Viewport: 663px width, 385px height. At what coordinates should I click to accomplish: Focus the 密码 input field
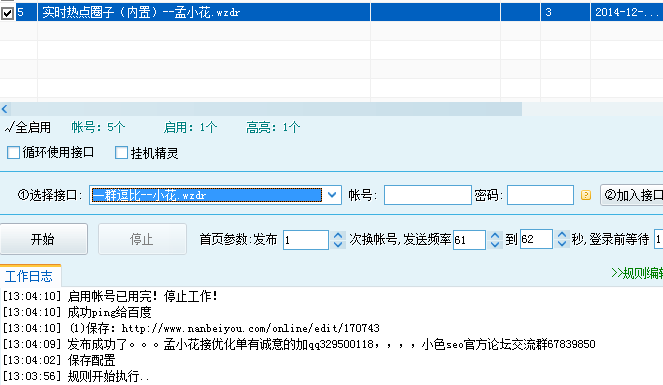pyautogui.click(x=540, y=195)
